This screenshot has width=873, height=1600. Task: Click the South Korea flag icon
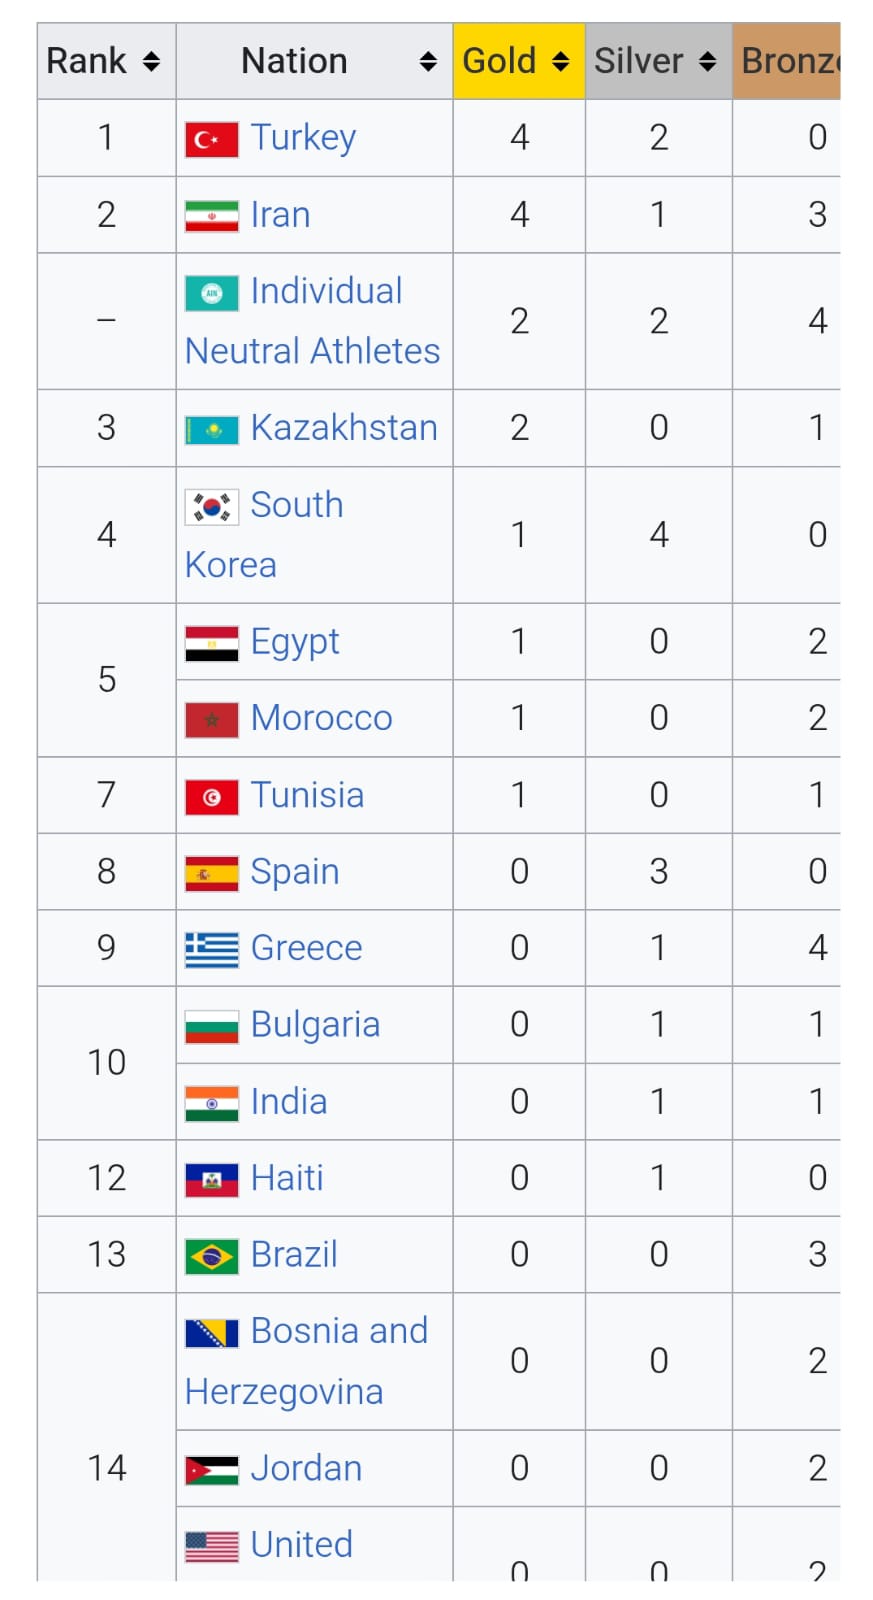(211, 507)
